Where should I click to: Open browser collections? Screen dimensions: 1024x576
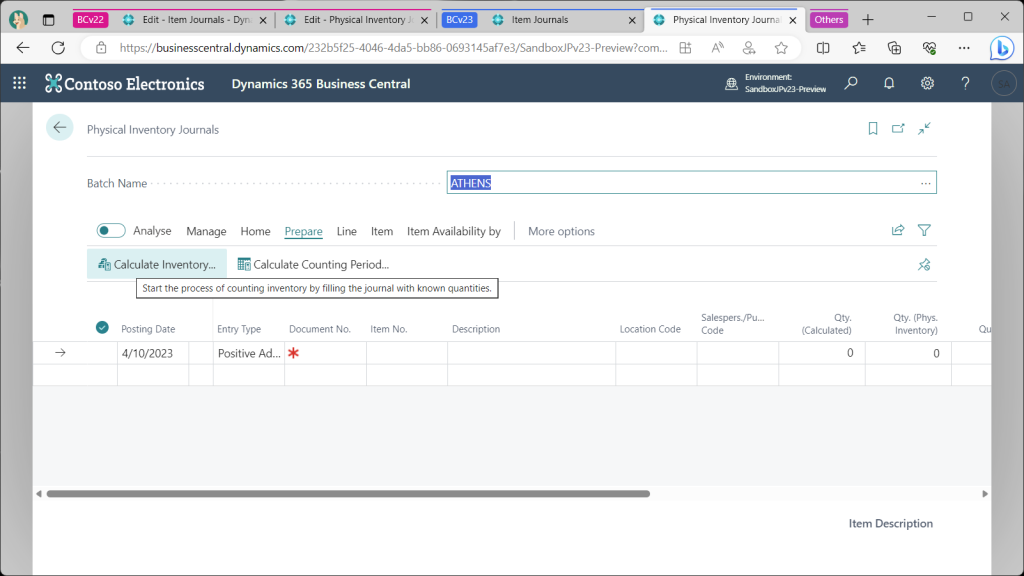point(894,48)
